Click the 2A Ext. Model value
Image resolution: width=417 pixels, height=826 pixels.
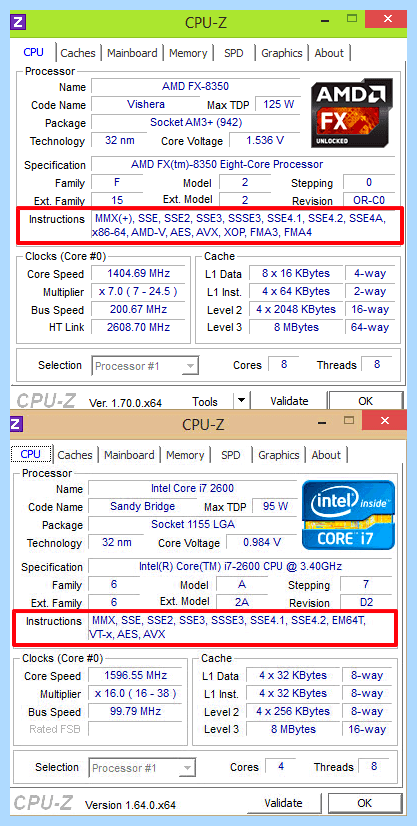242,601
